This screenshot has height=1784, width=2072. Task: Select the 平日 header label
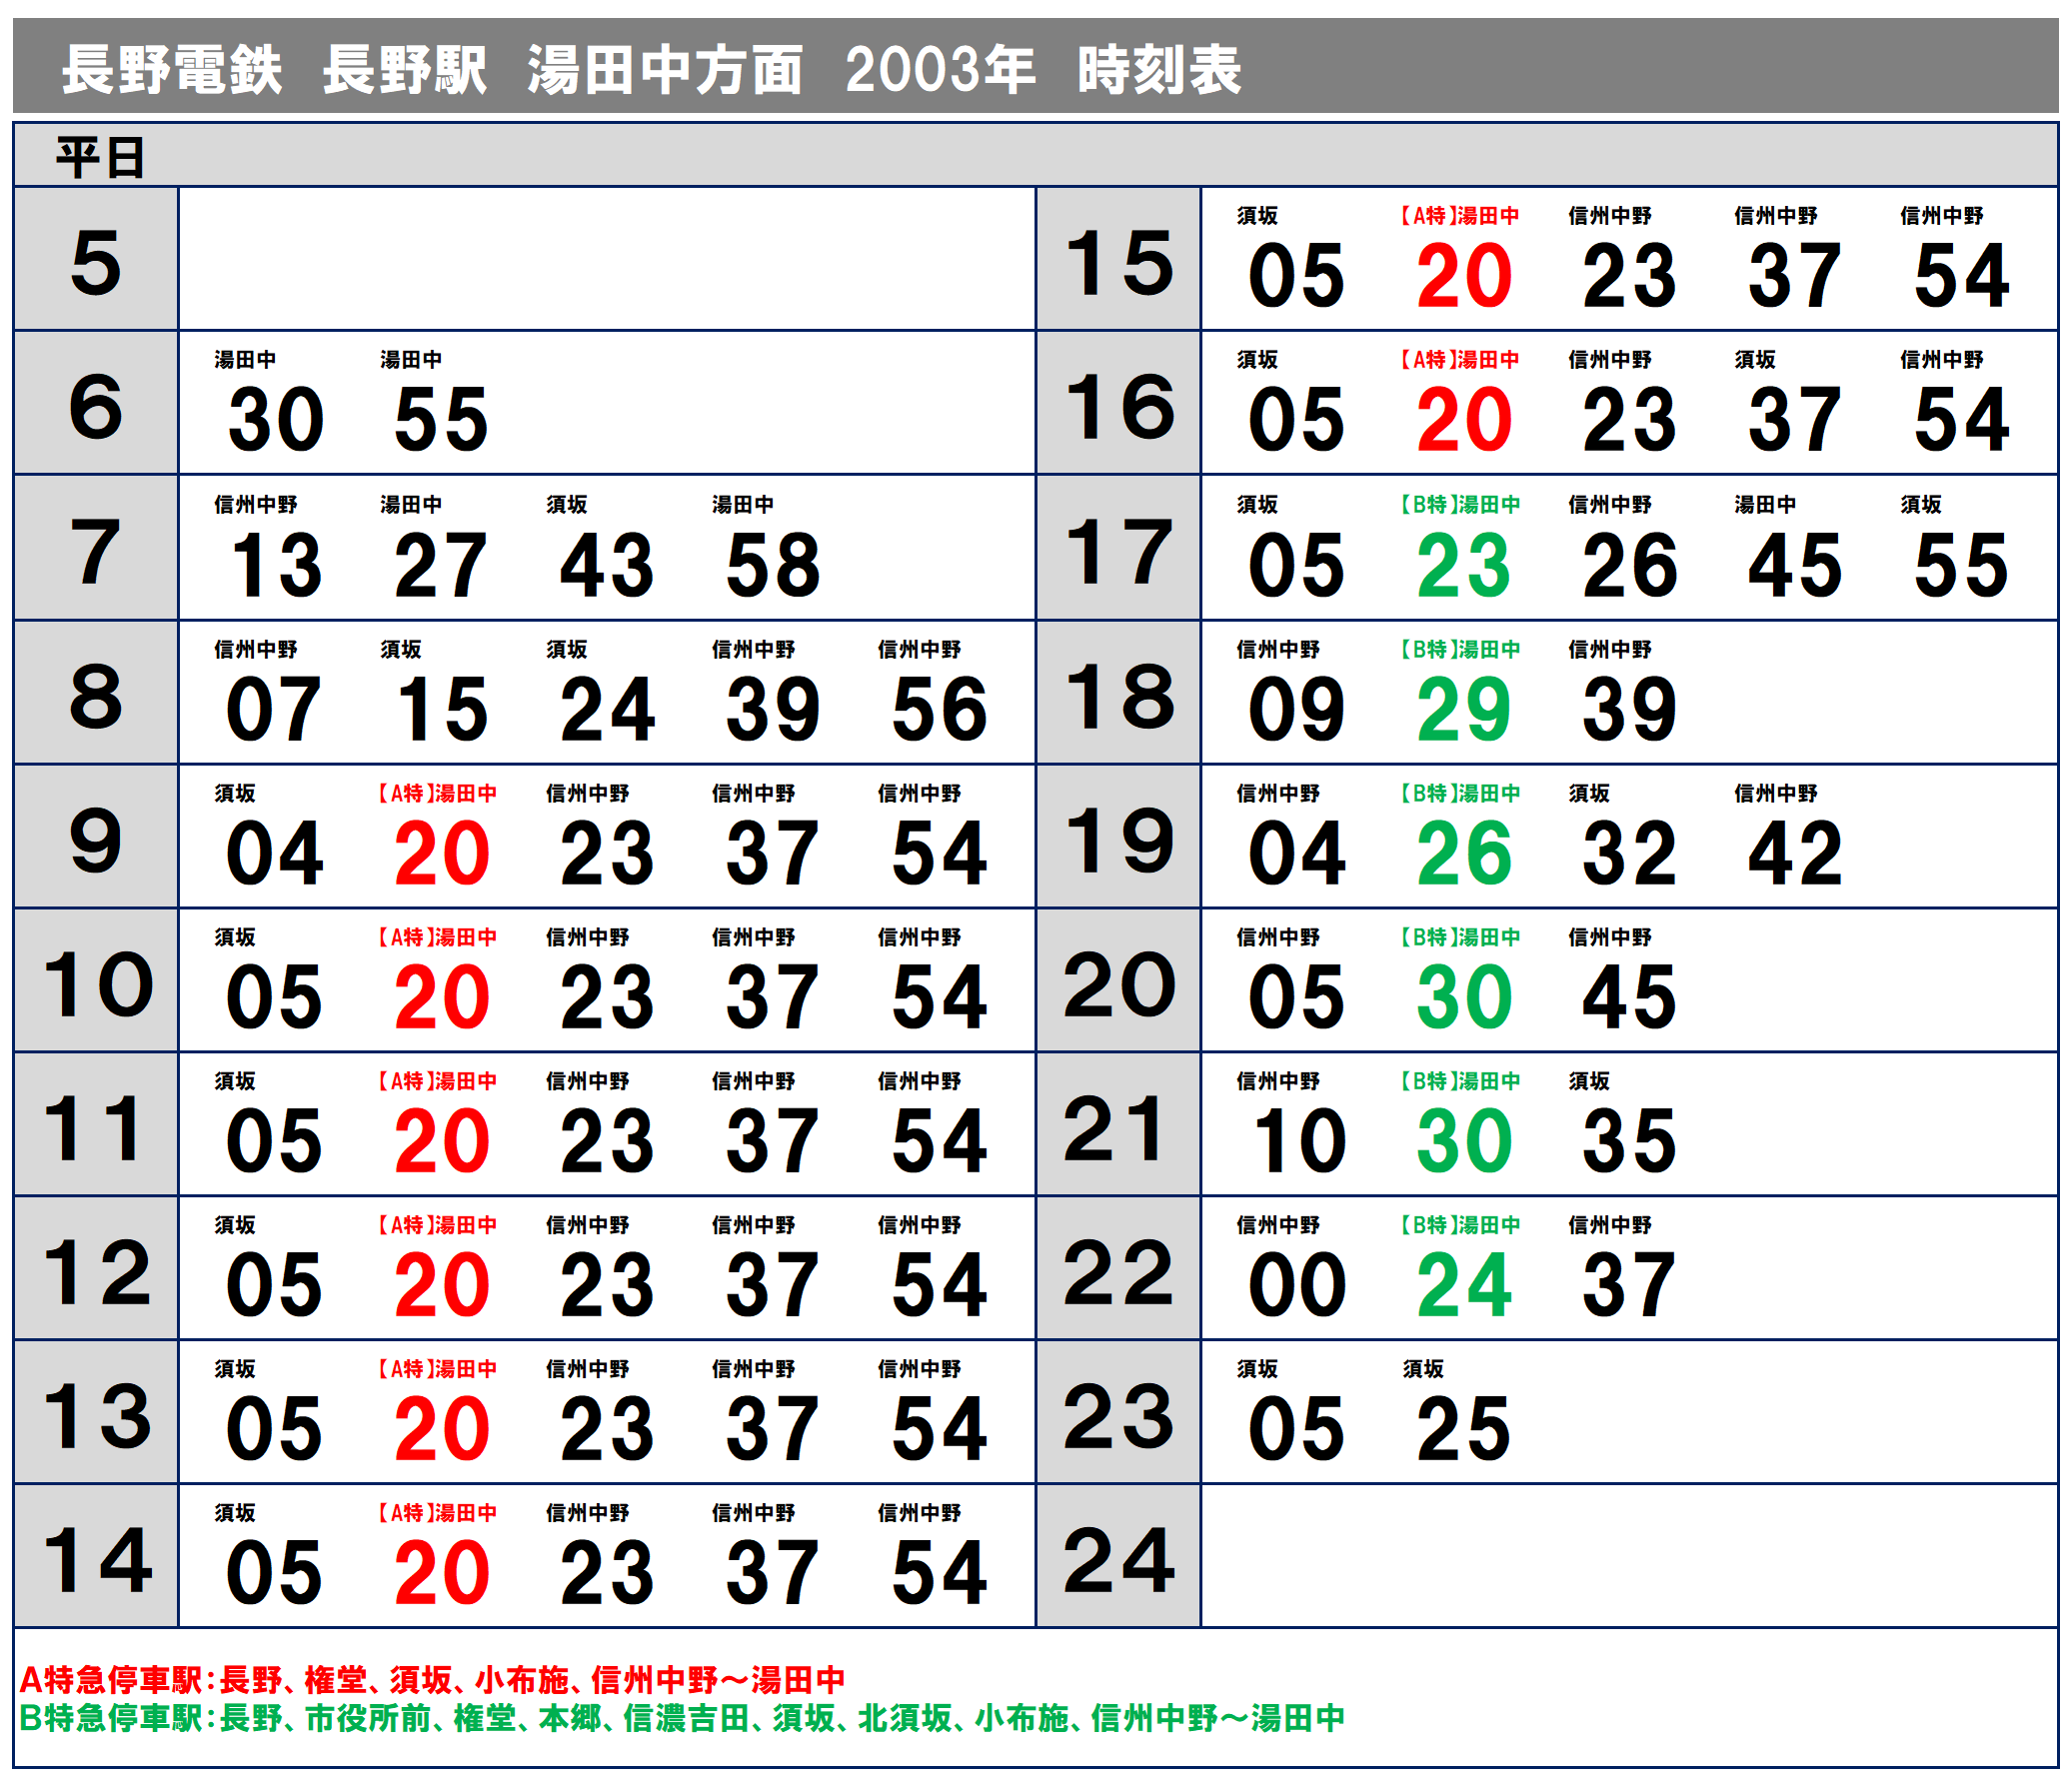pyautogui.click(x=100, y=158)
